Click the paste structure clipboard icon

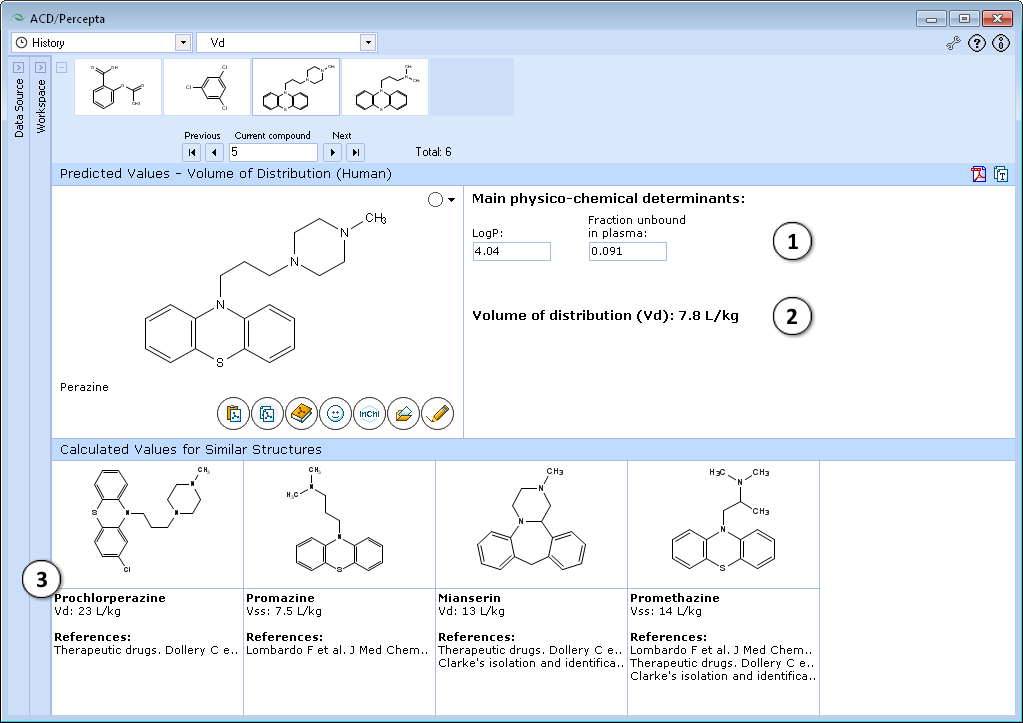234,414
